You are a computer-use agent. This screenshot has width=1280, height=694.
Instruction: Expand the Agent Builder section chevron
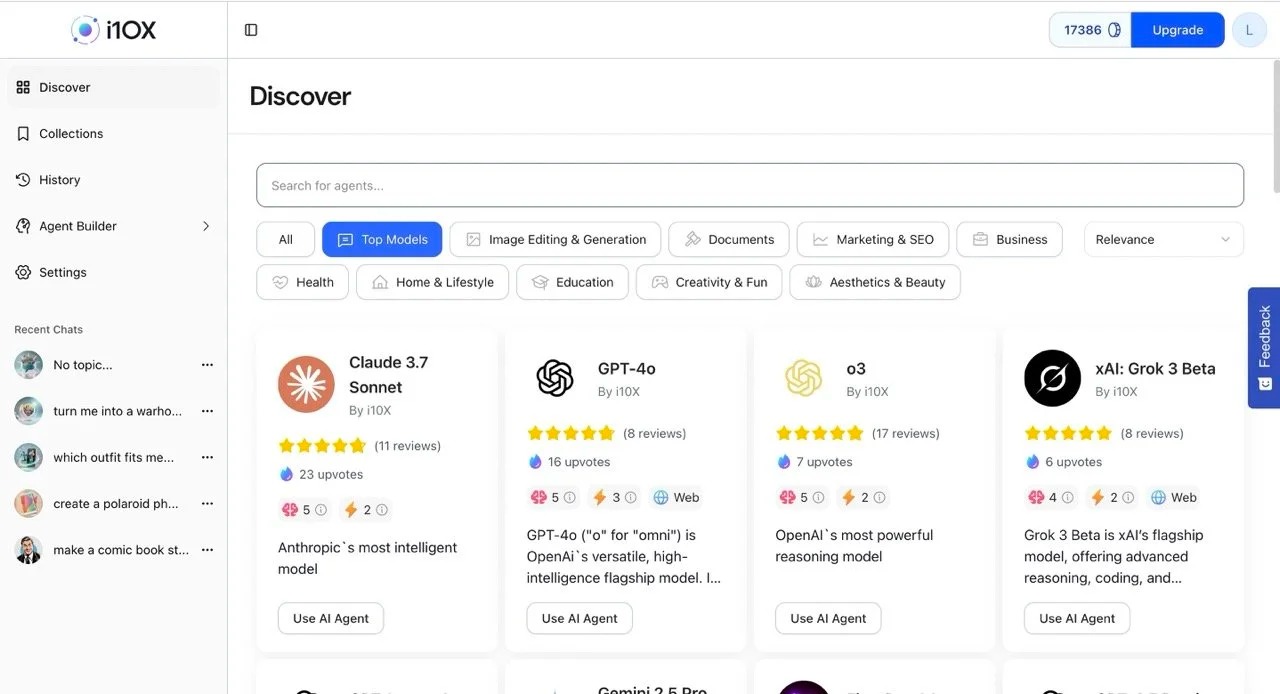pos(207,226)
